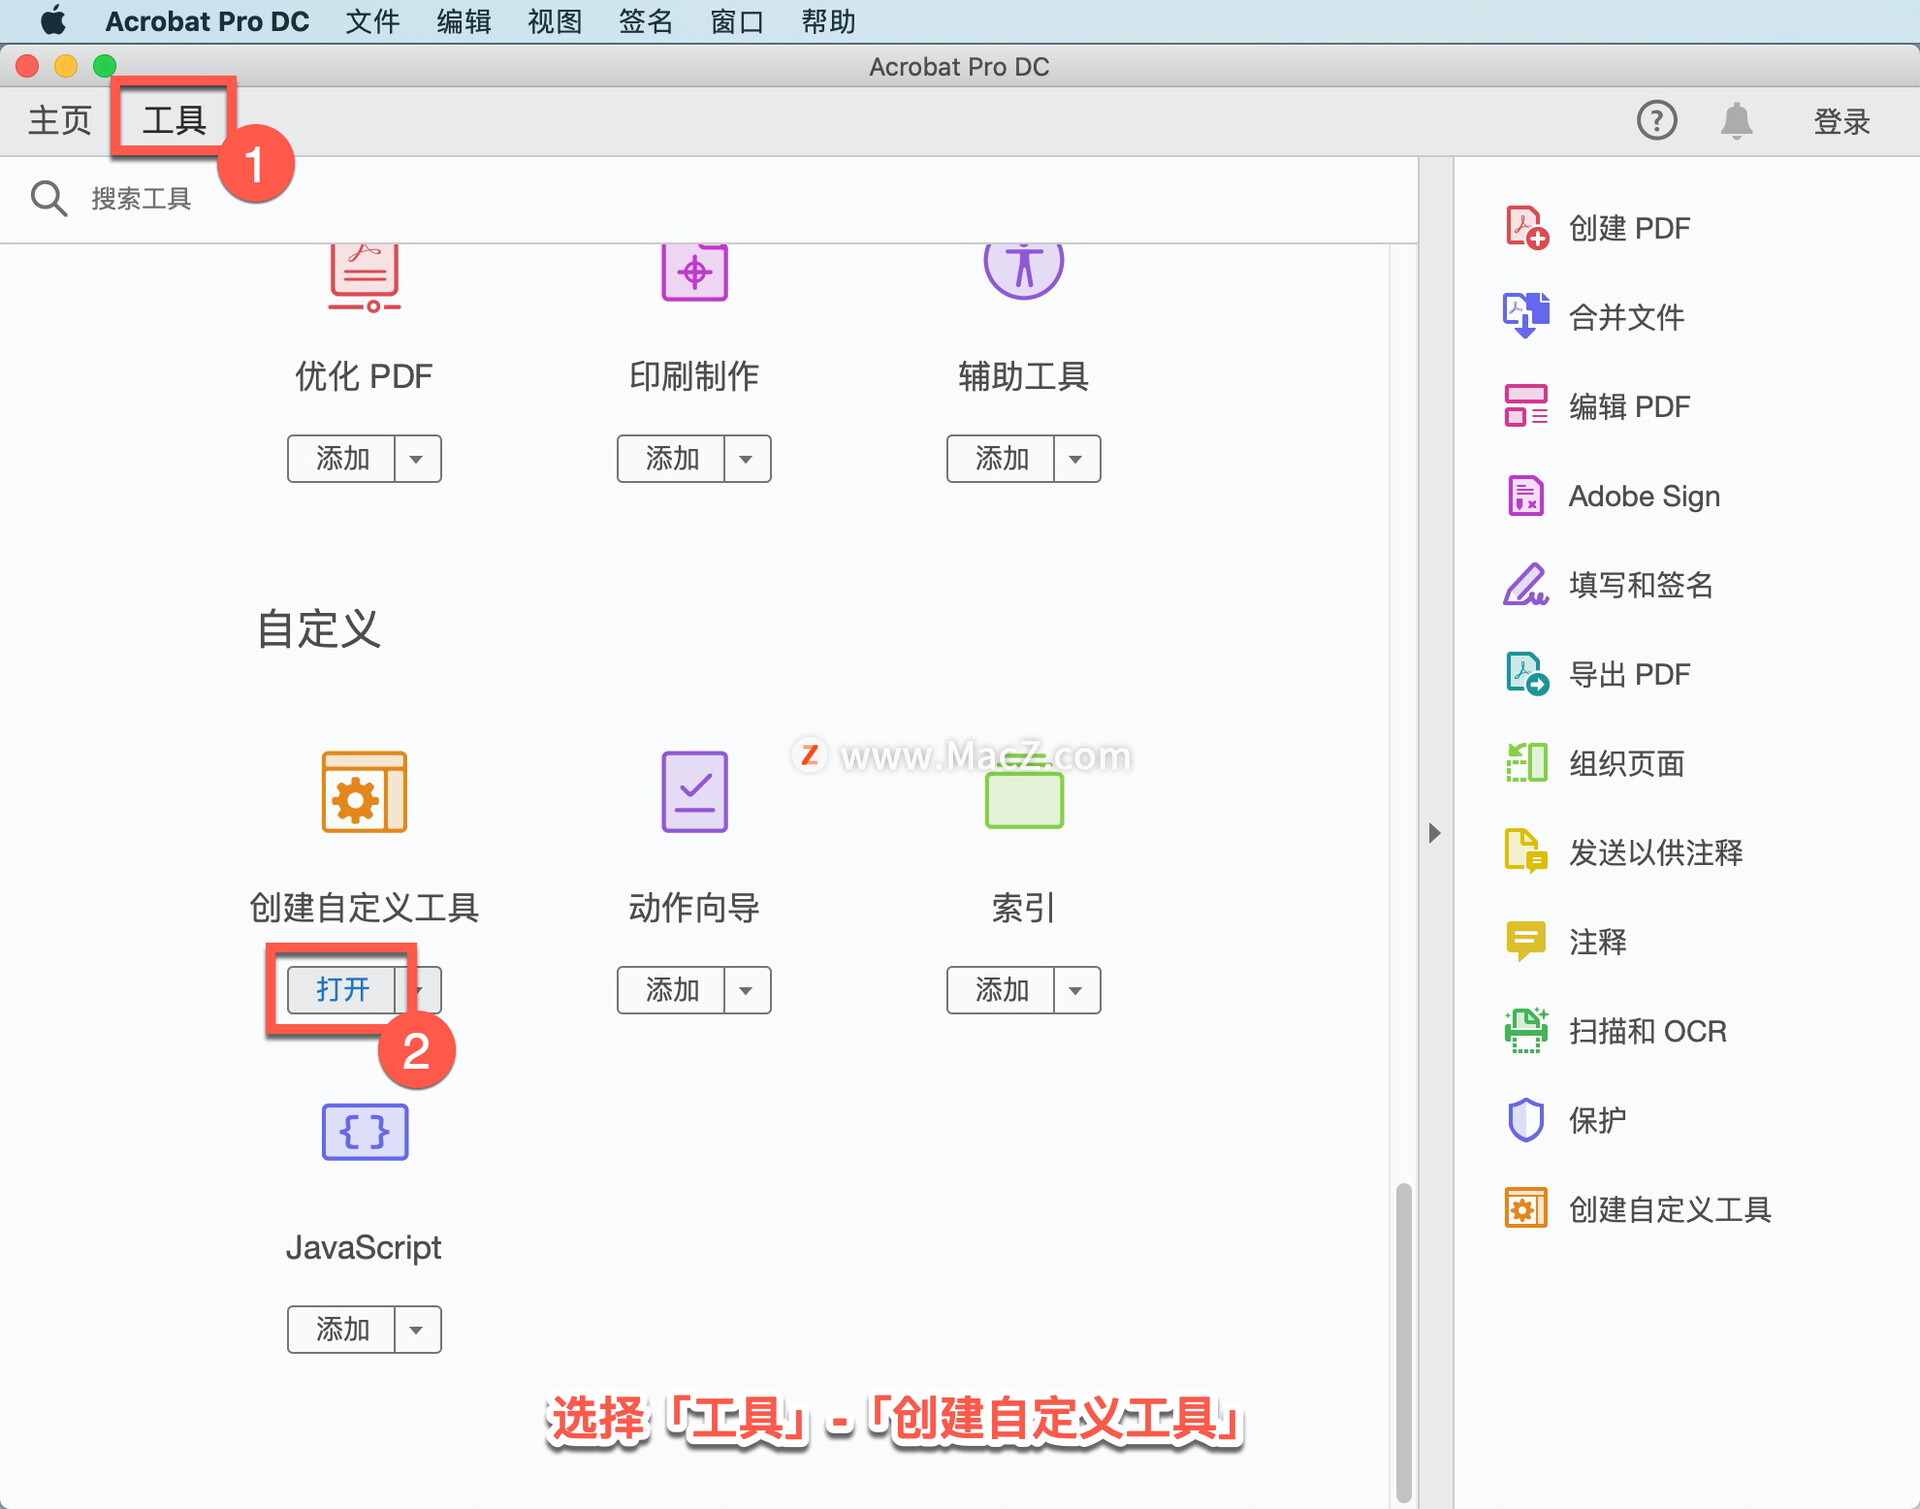The image size is (1920, 1509).
Task: Open 创建 PDF in the right sidebar
Action: click(x=1598, y=228)
